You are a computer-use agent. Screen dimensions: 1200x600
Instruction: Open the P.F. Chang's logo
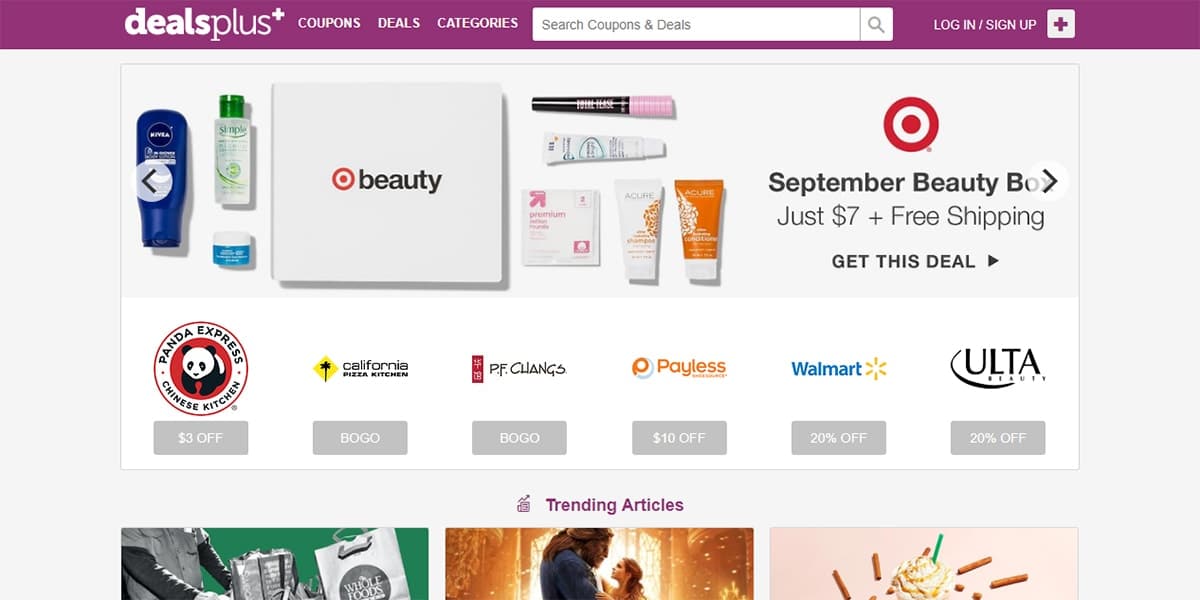[x=519, y=369]
